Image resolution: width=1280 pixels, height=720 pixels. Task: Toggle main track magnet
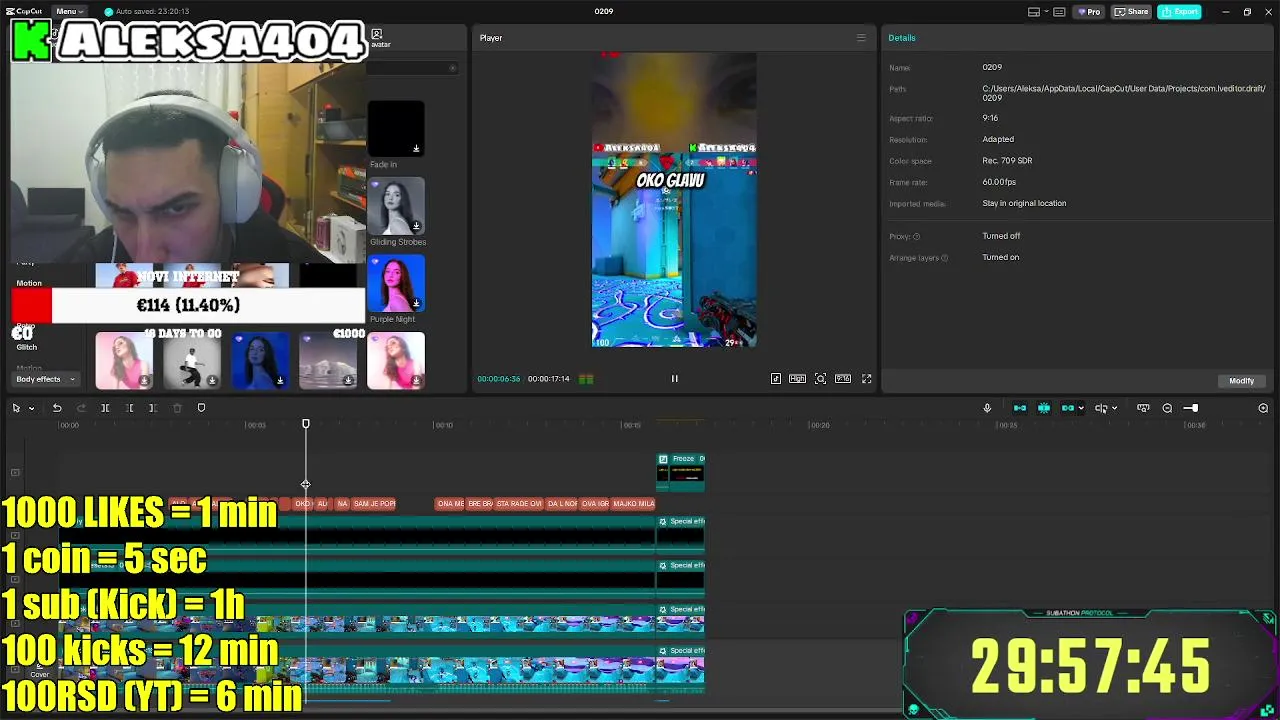pyautogui.click(x=1020, y=408)
